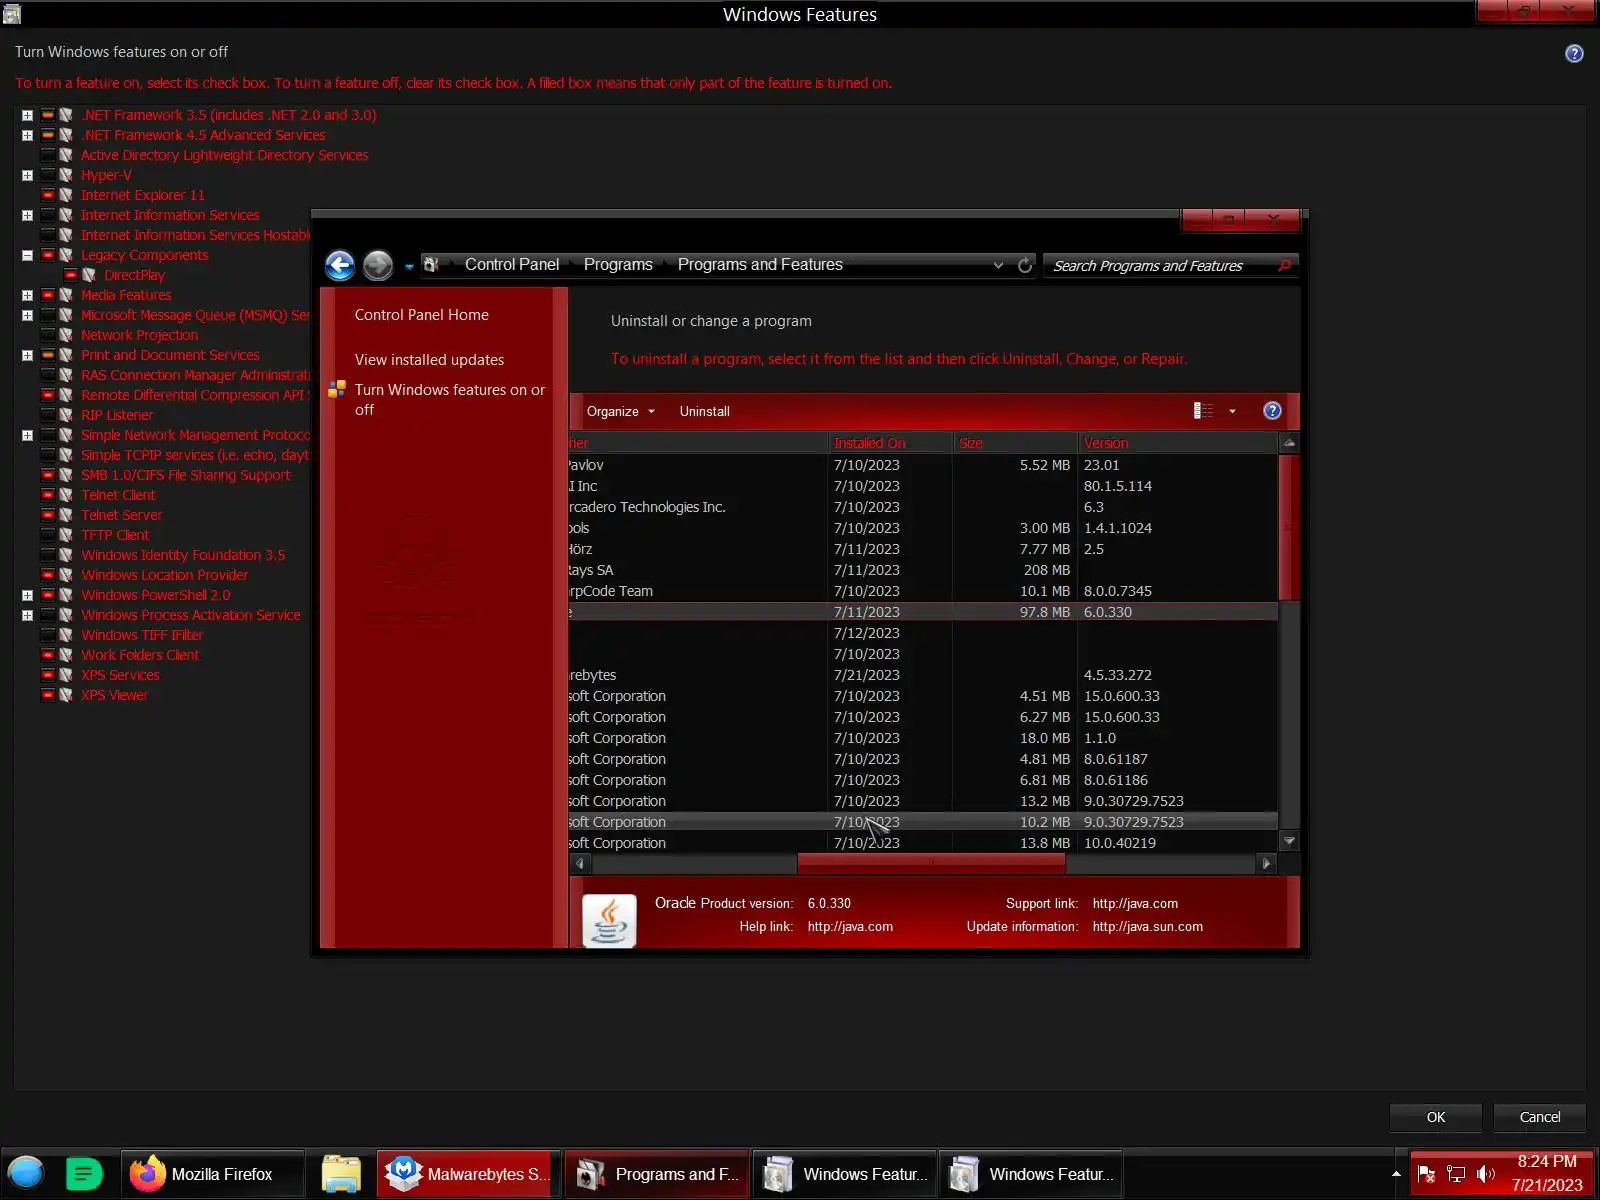The image size is (1600, 1200).
Task: Toggle DirectPlay checkbox under Legacy Components
Action: (x=71, y=275)
